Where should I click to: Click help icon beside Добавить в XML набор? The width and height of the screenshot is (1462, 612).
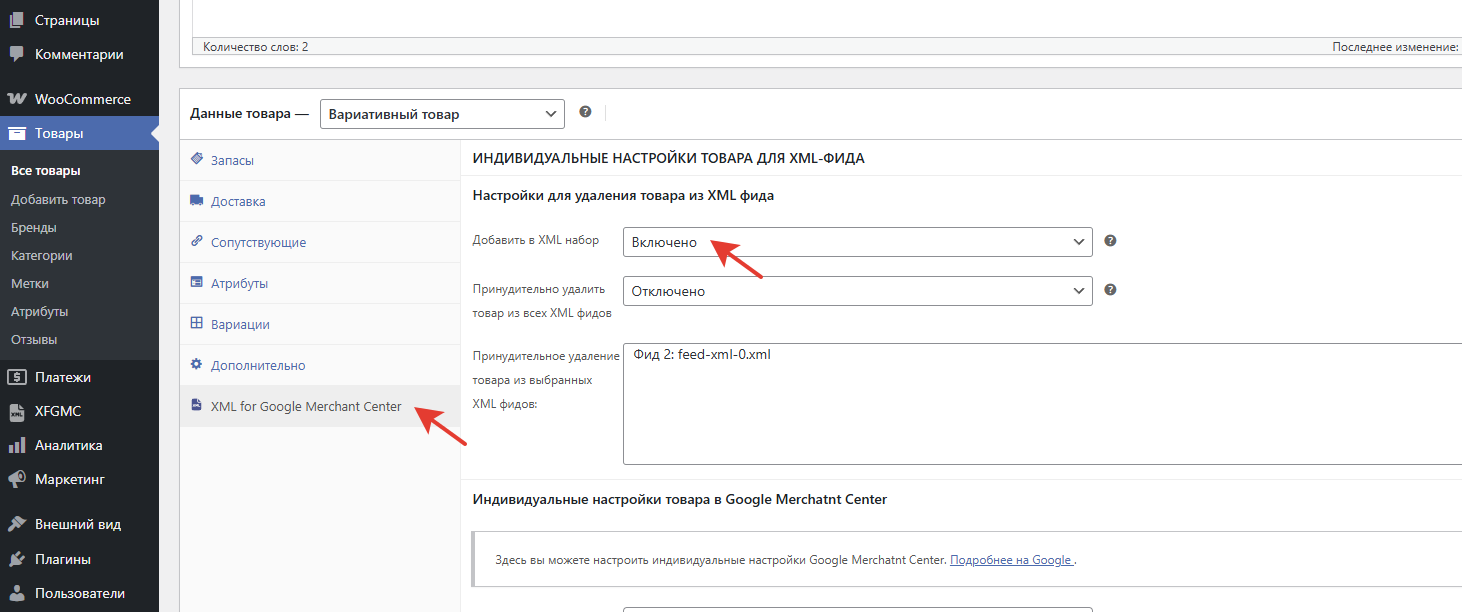(x=1110, y=241)
